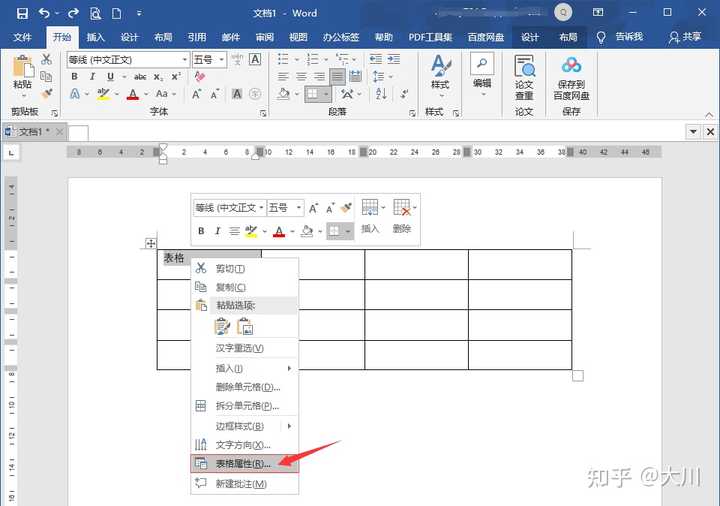Screen dimensions: 720x506
Task: Center text in the ribbon
Action: pyautogui.click(x=301, y=77)
